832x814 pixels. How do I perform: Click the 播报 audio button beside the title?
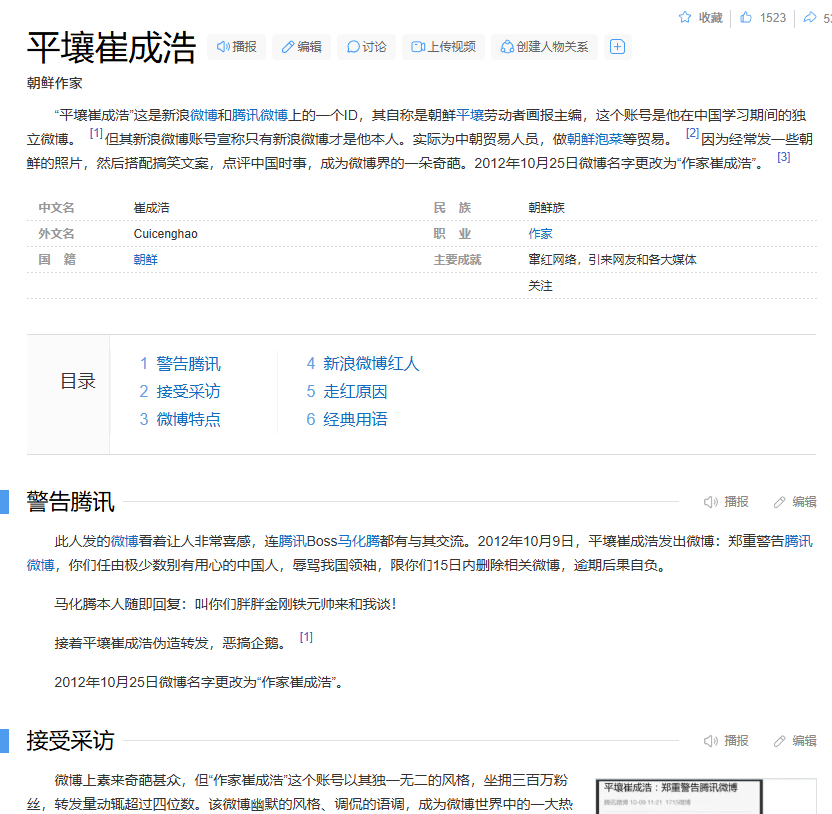tap(236, 47)
